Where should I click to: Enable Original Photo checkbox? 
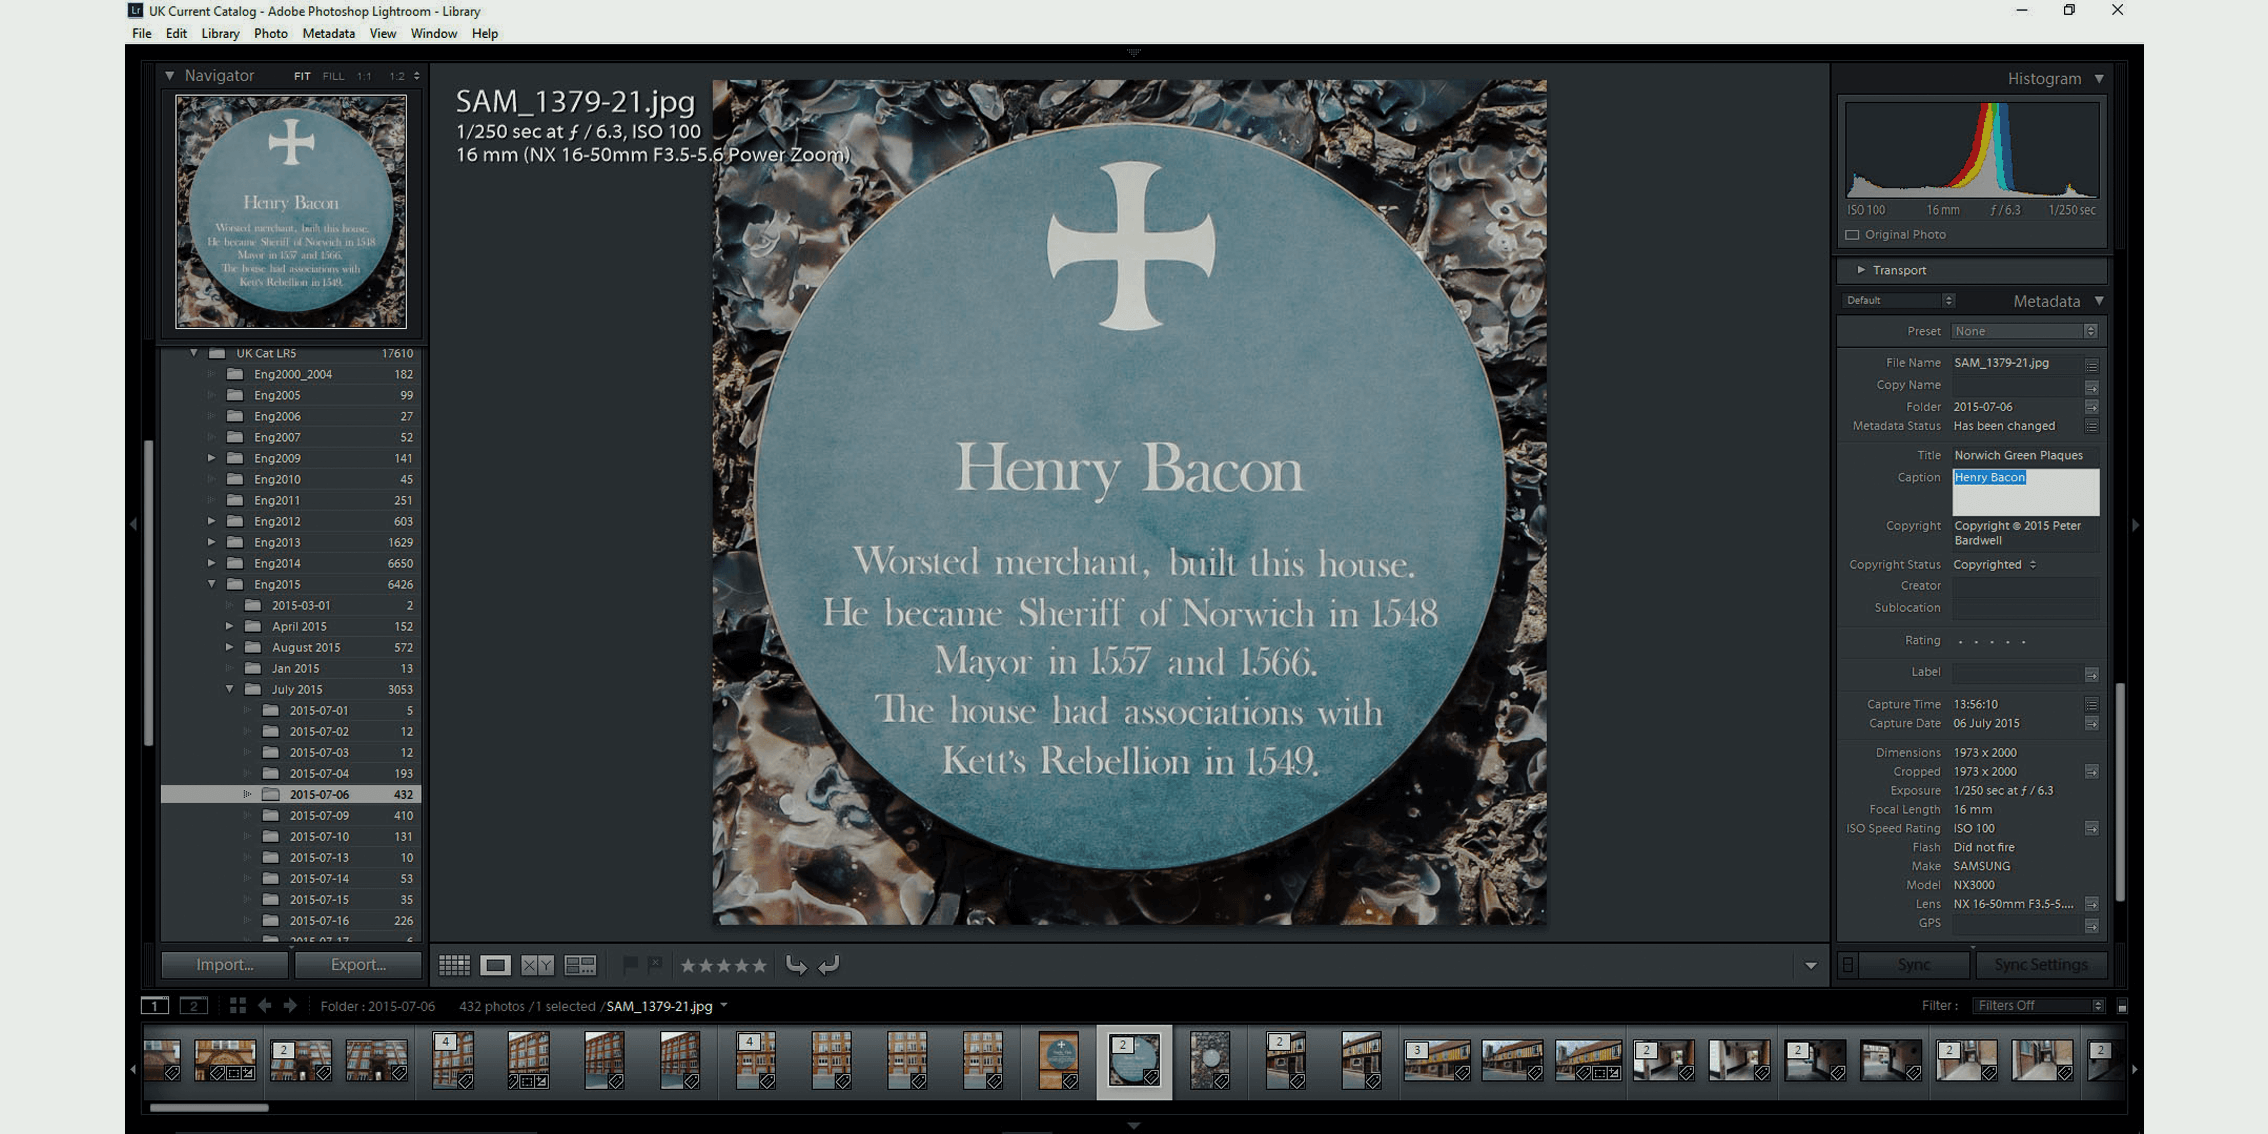pos(1852,235)
